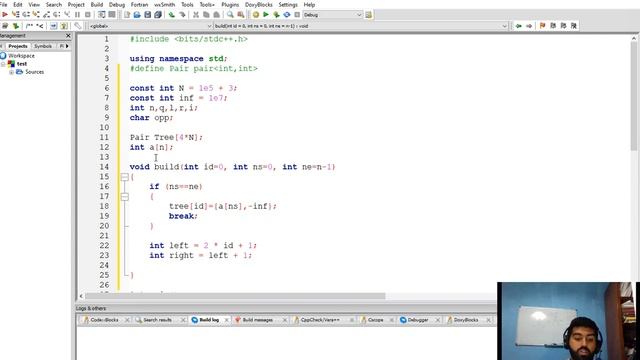Open the <global> scope dropdown
The image size is (640, 360).
[150, 26]
